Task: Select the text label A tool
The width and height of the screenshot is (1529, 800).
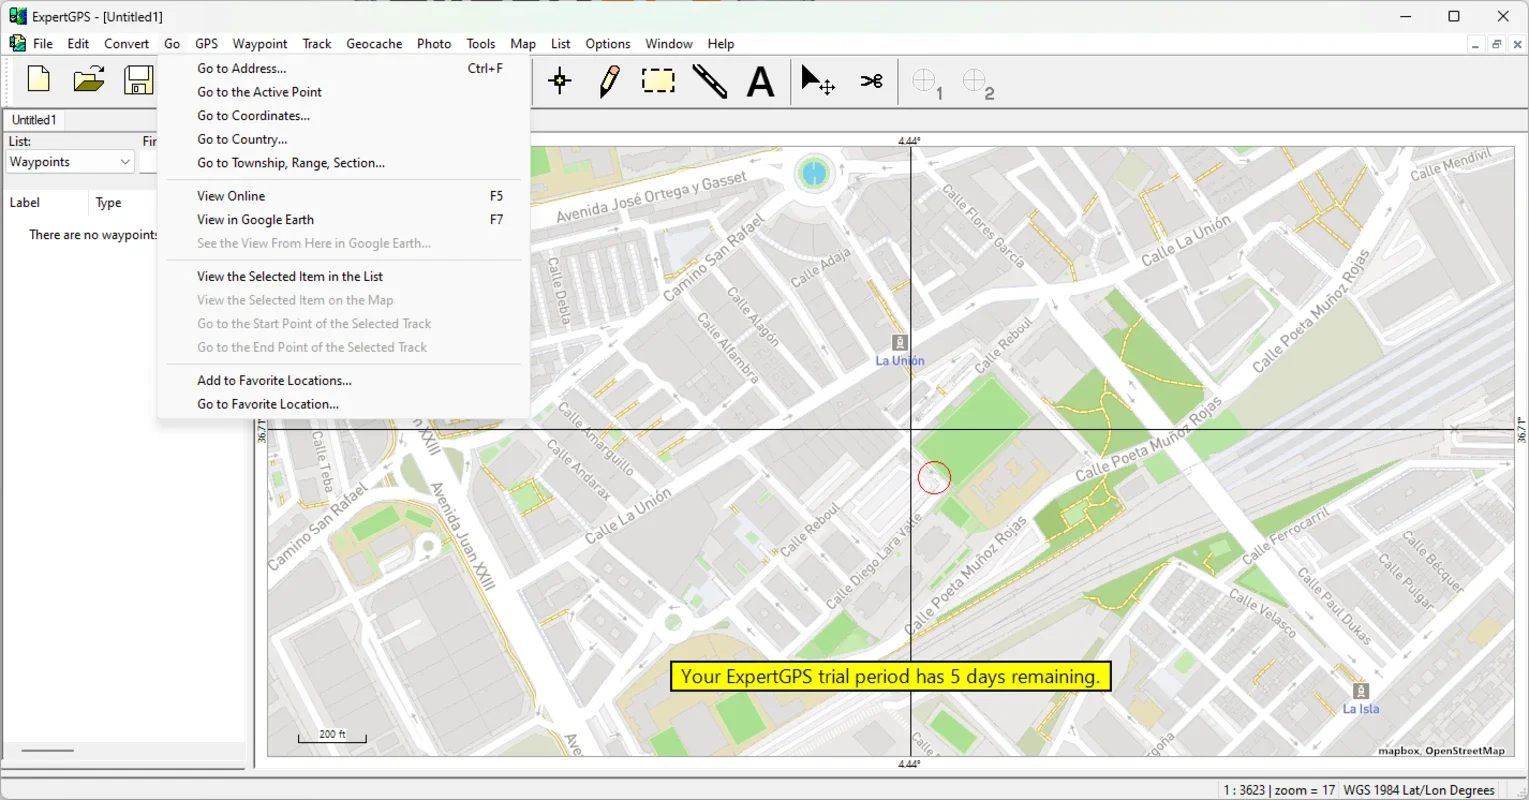Action: pyautogui.click(x=761, y=81)
